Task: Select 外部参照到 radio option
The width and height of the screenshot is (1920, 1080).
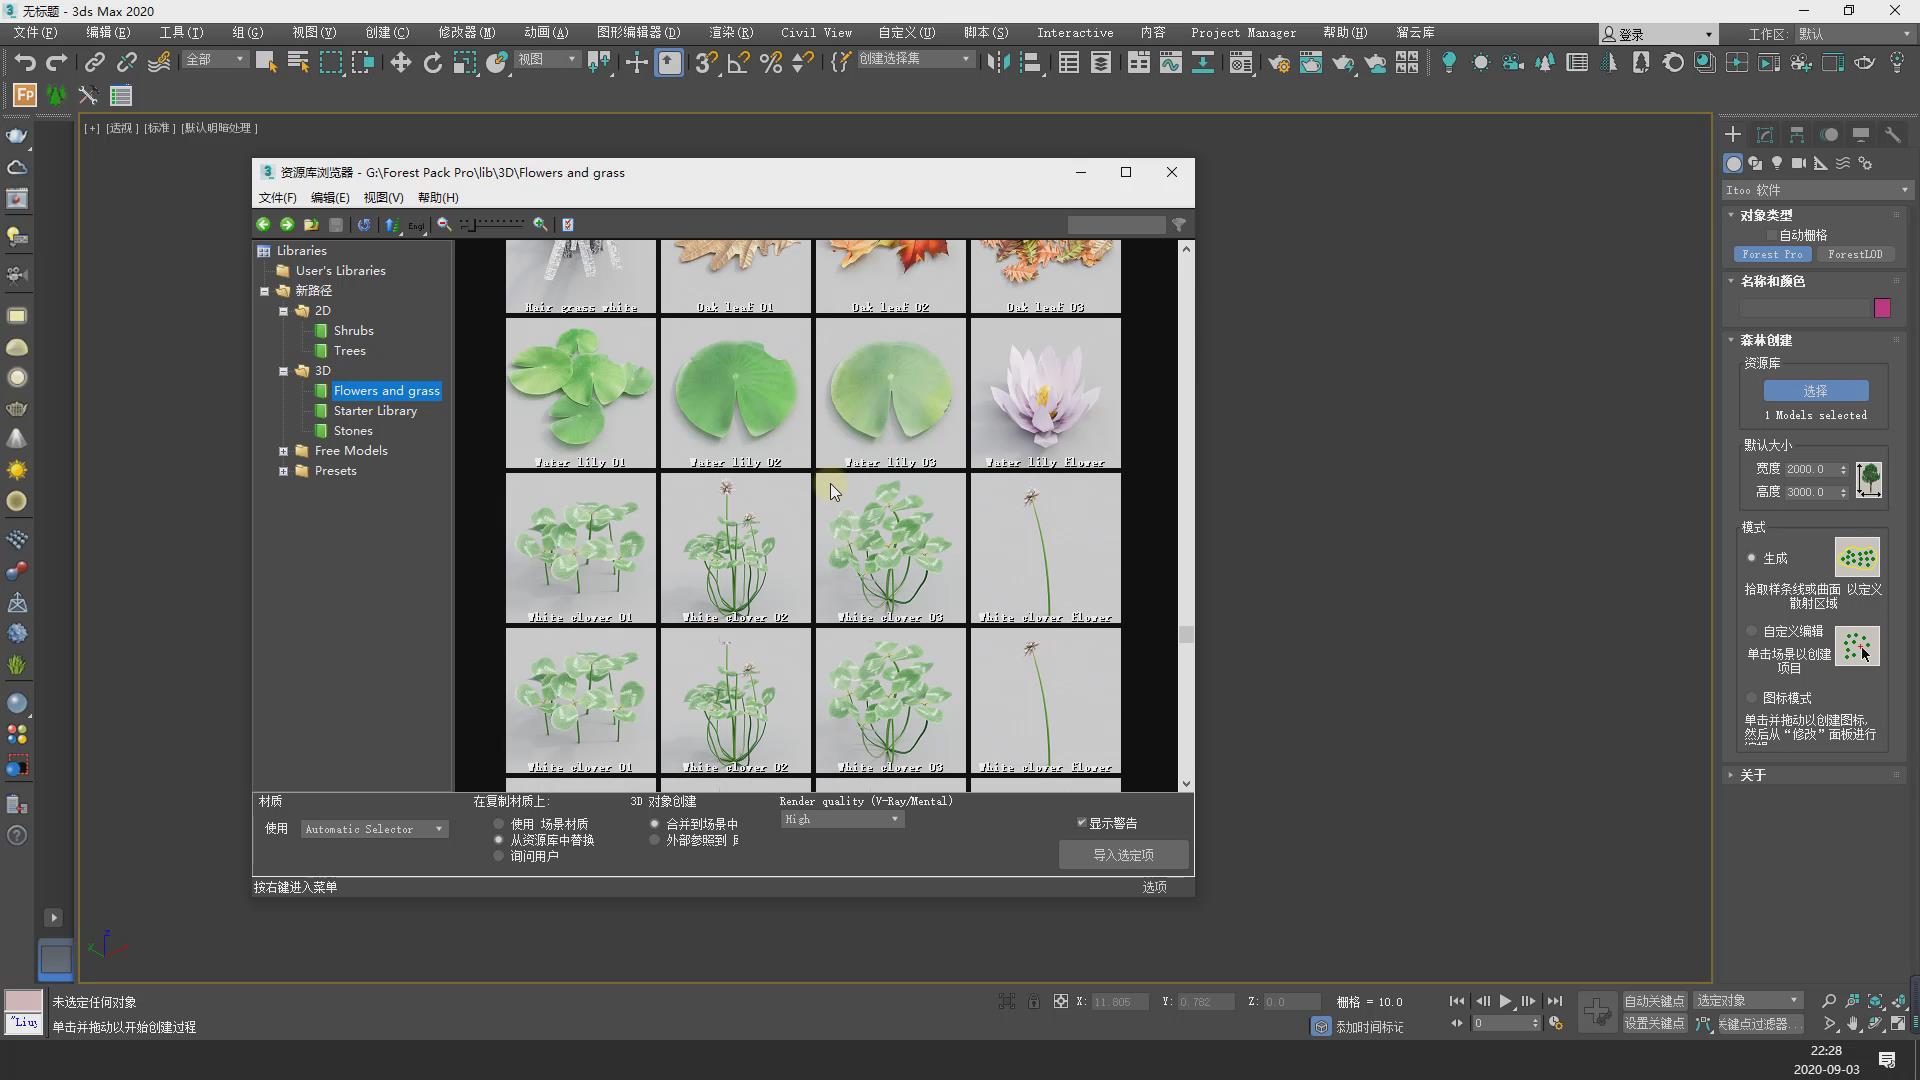Action: click(655, 840)
